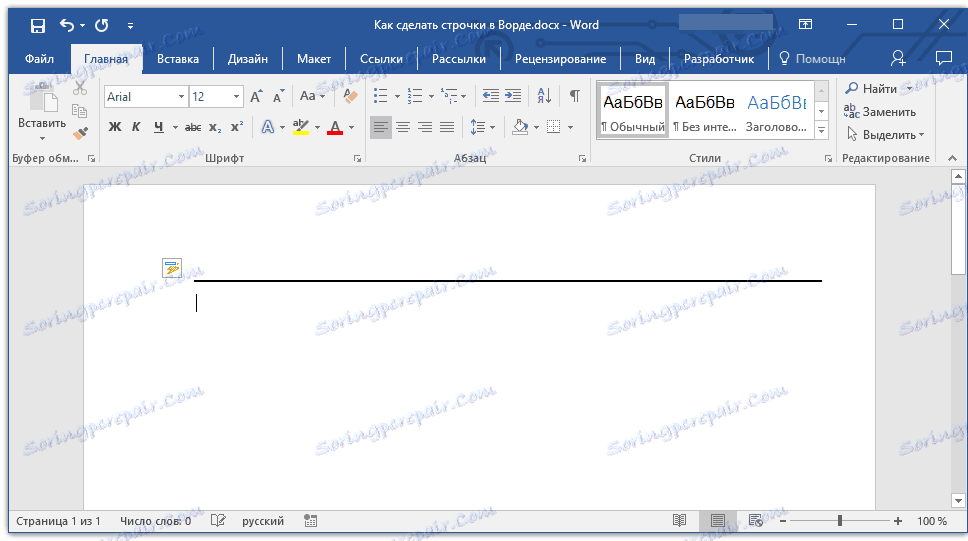Apply the Без интервала style
Viewport: 968px width, 541px height.
point(704,111)
